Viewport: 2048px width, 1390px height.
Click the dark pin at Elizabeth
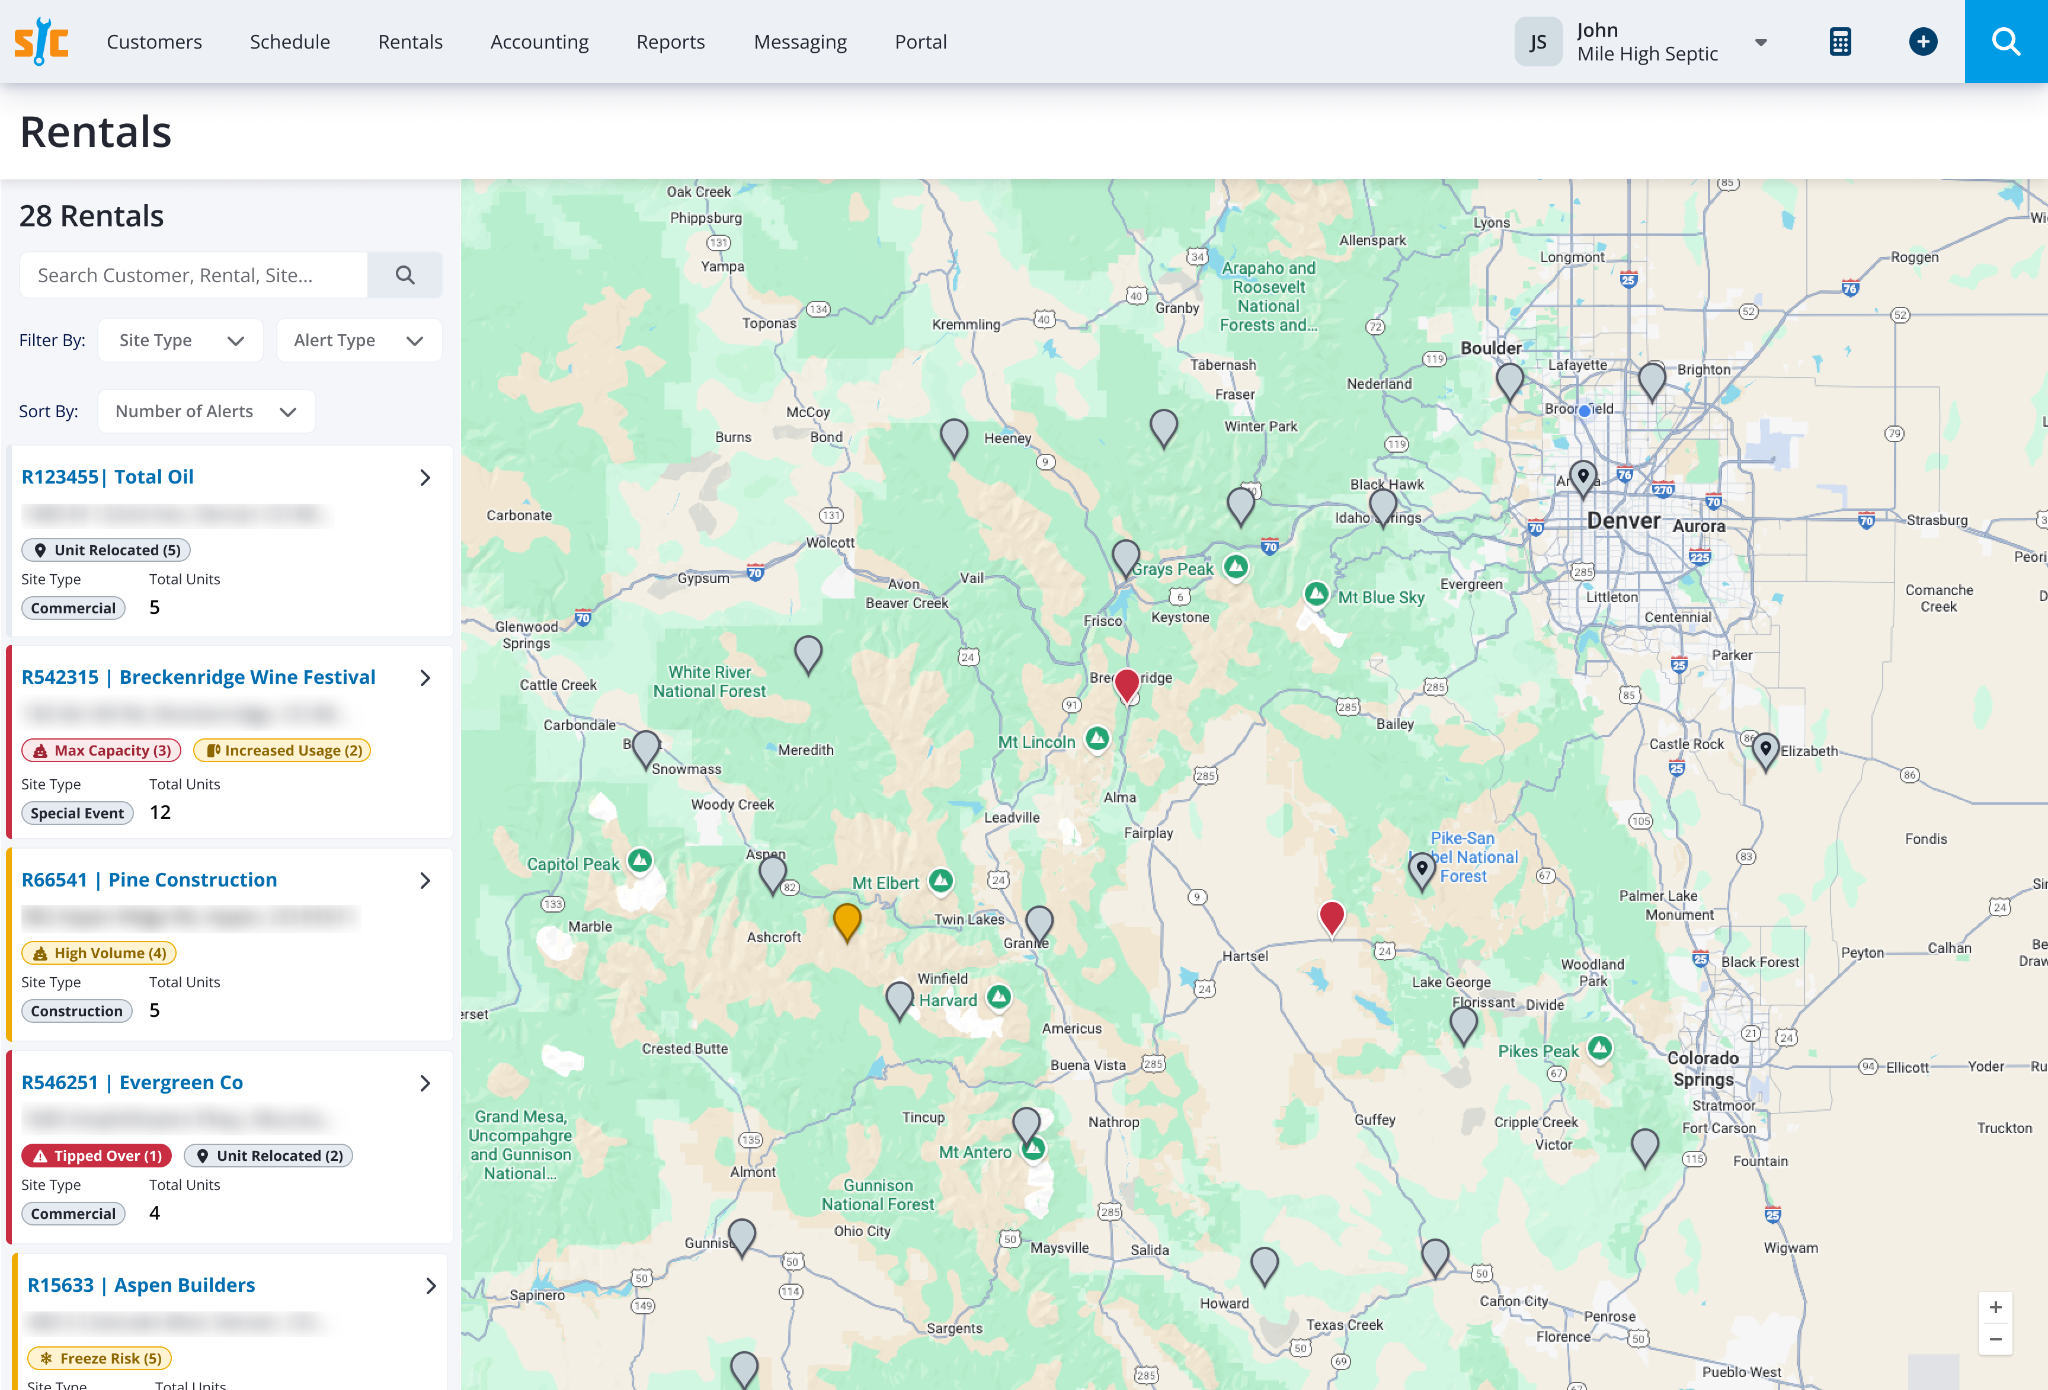pyautogui.click(x=1766, y=751)
